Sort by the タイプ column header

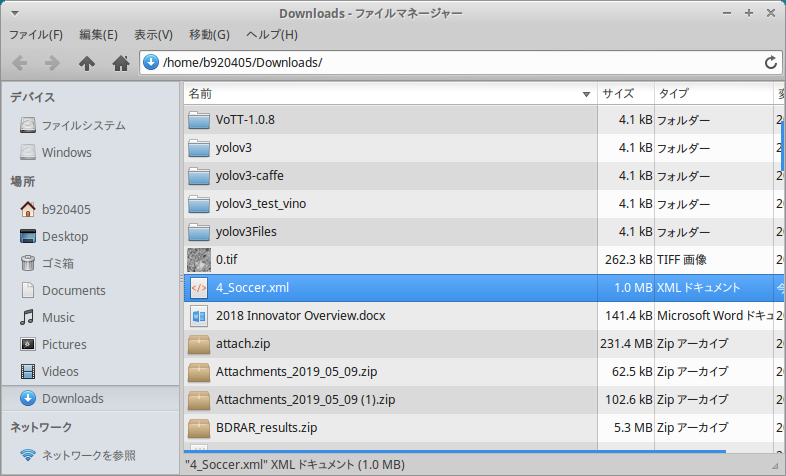[714, 94]
